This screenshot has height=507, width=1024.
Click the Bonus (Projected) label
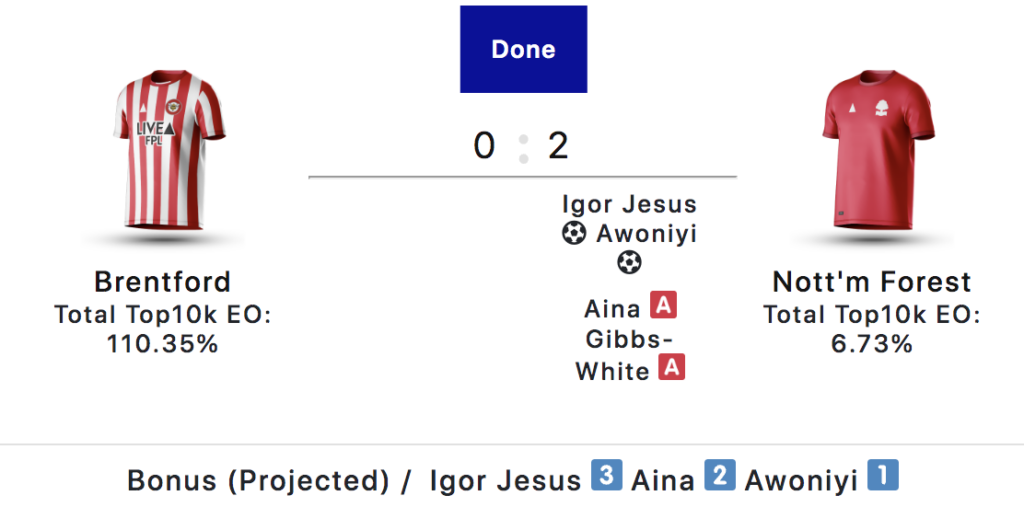[x=258, y=481]
